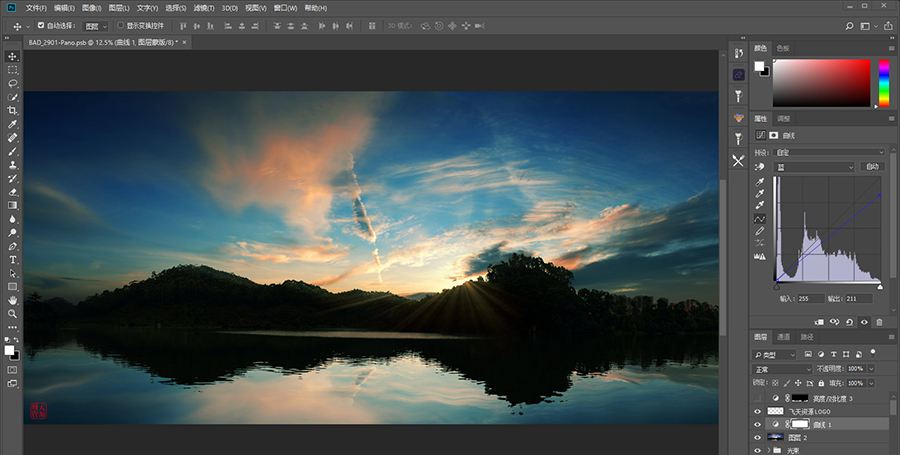Select the Rectangular Marquee tool
The image size is (900, 455).
click(x=12, y=70)
